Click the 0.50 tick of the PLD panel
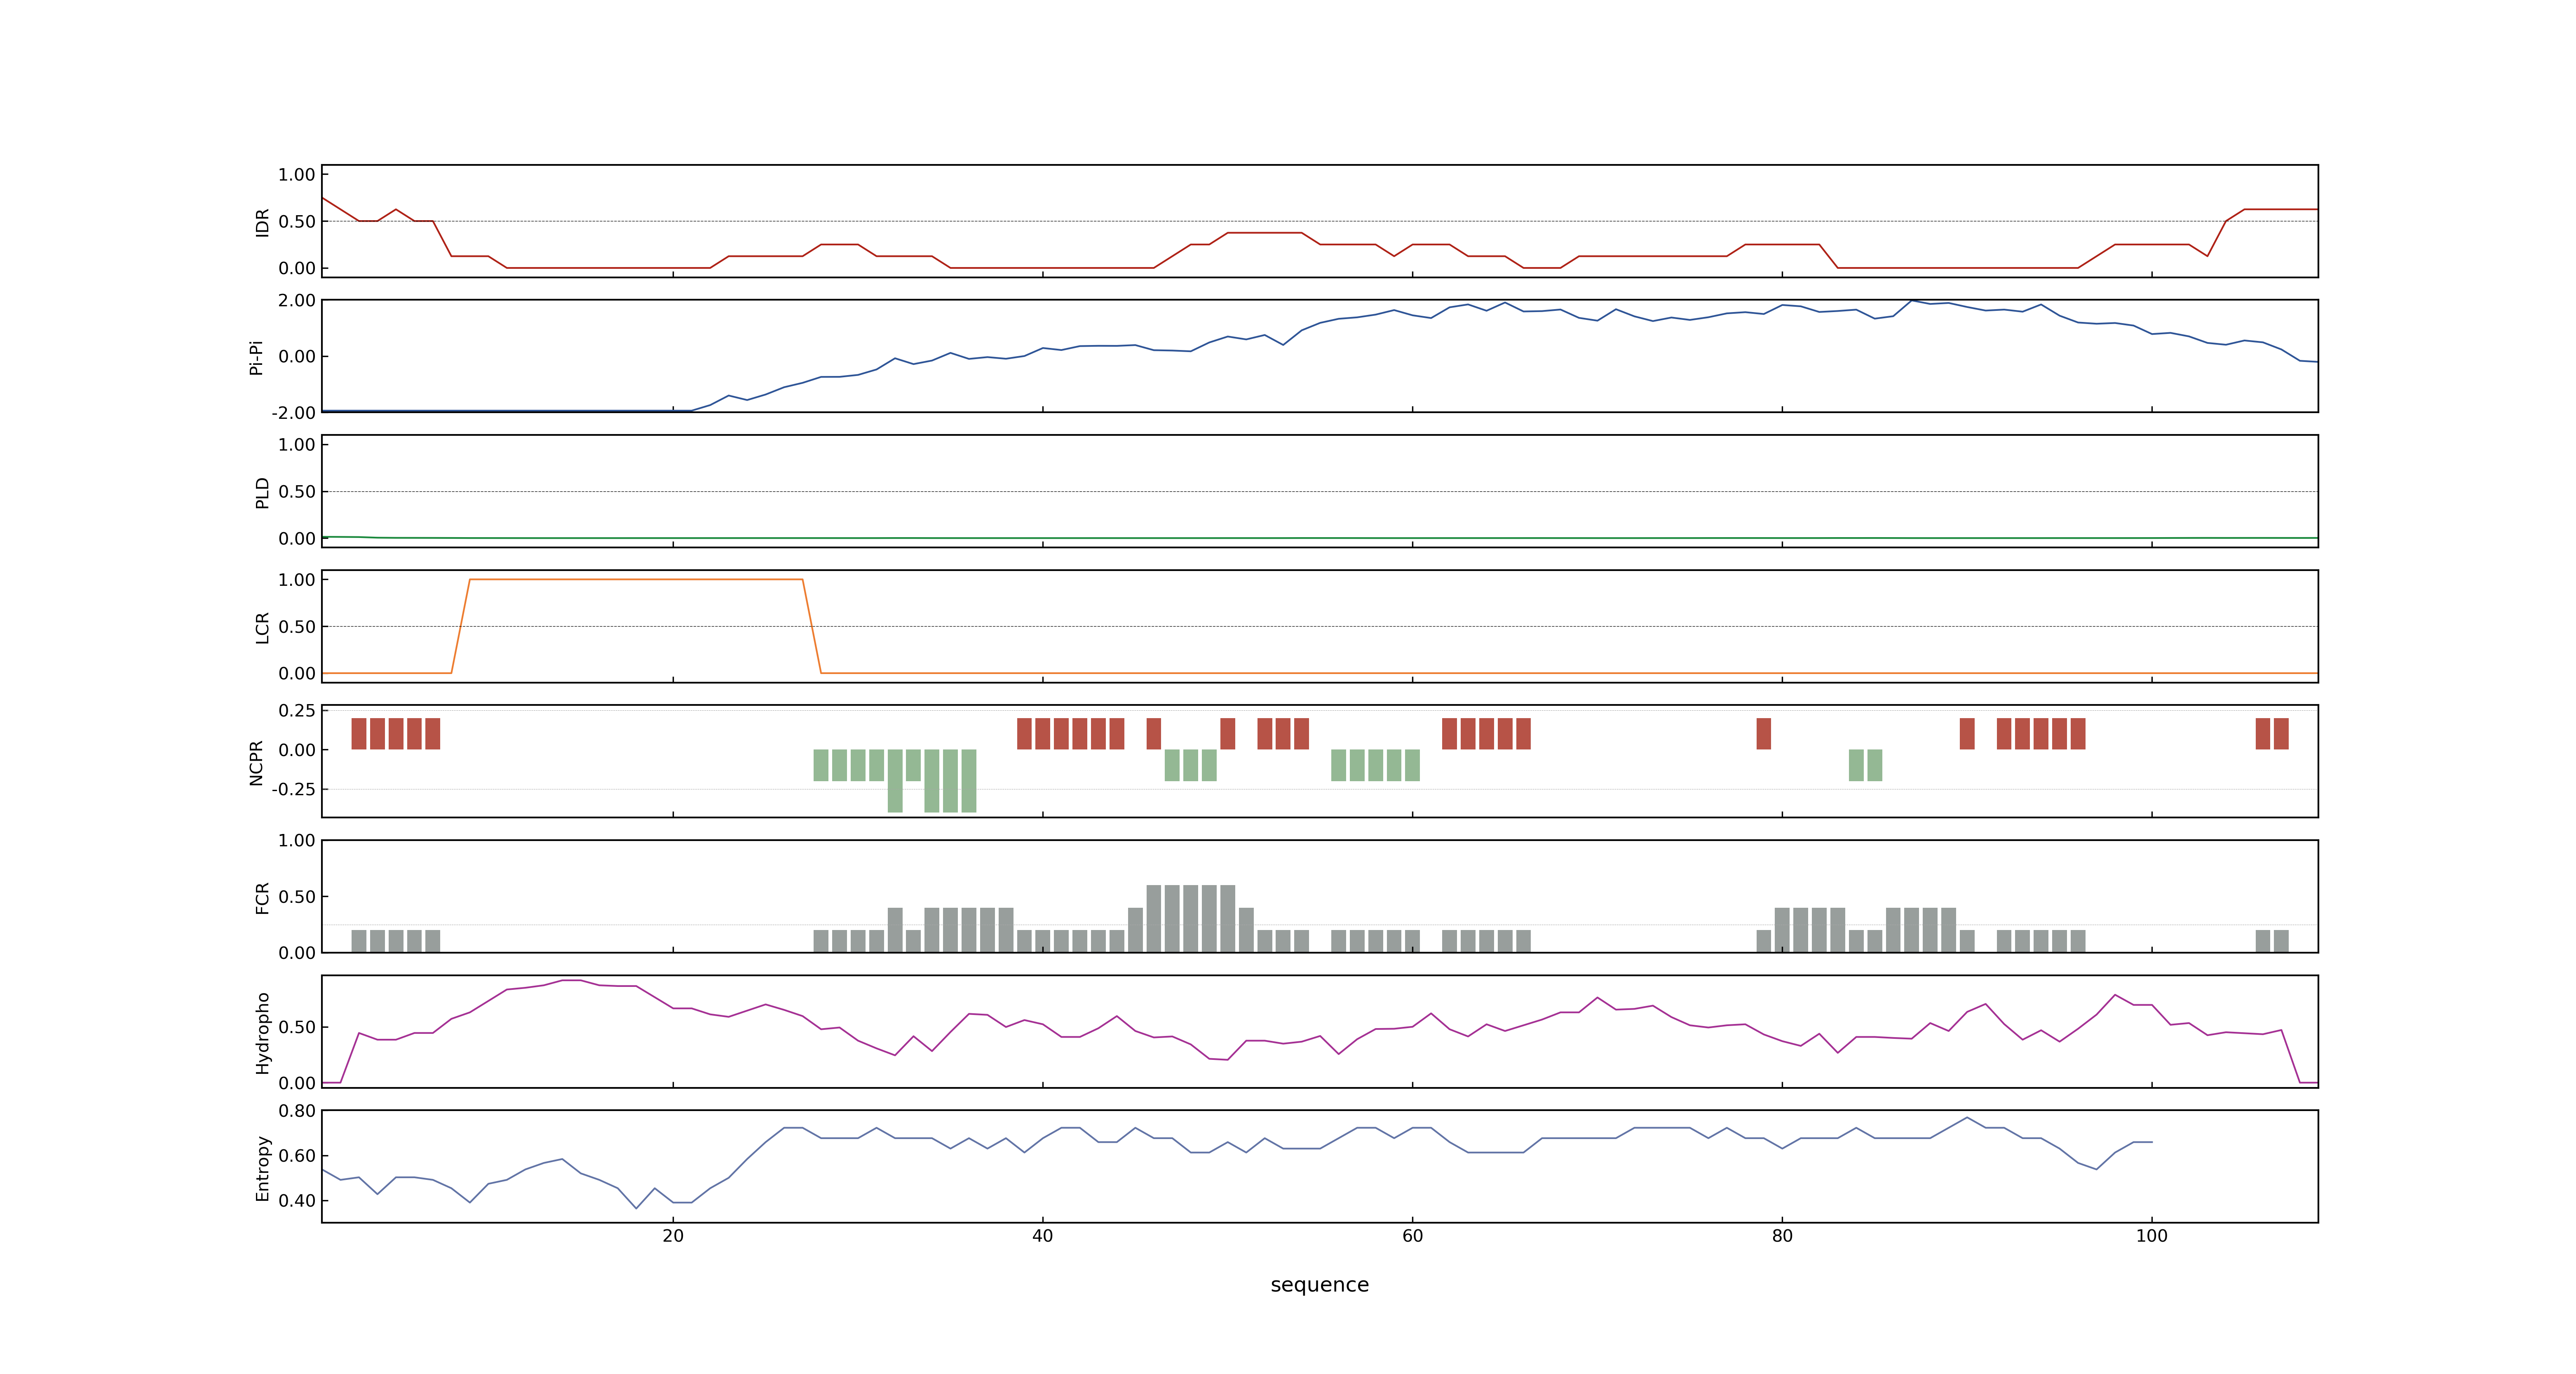 click(297, 492)
